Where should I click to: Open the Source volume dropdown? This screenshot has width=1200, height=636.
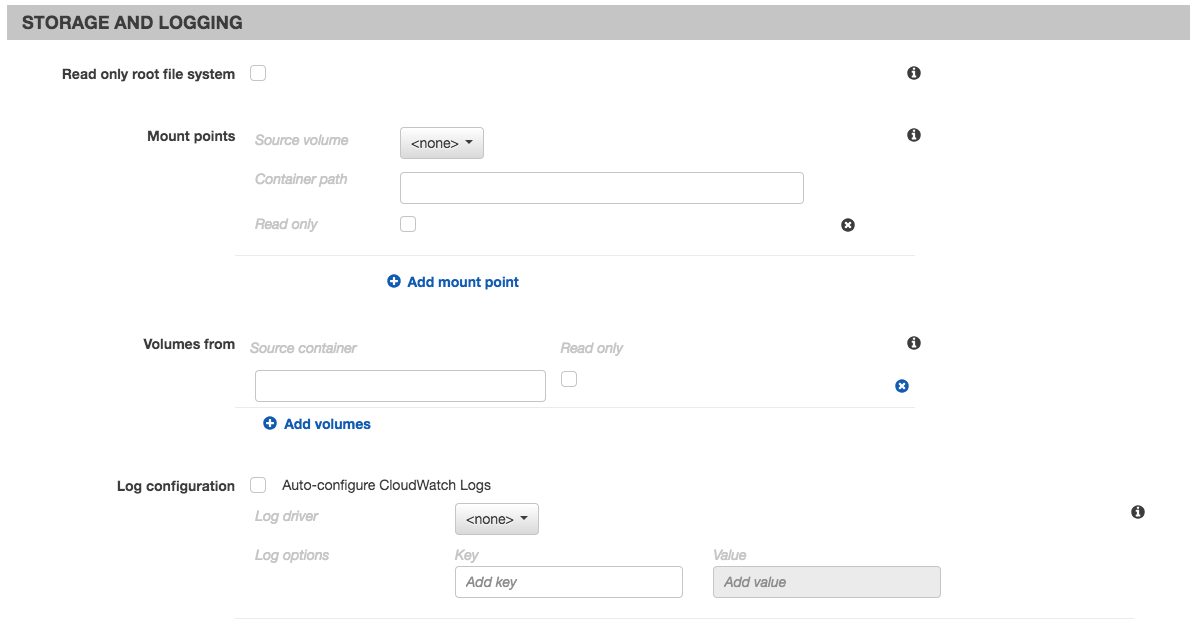click(441, 143)
